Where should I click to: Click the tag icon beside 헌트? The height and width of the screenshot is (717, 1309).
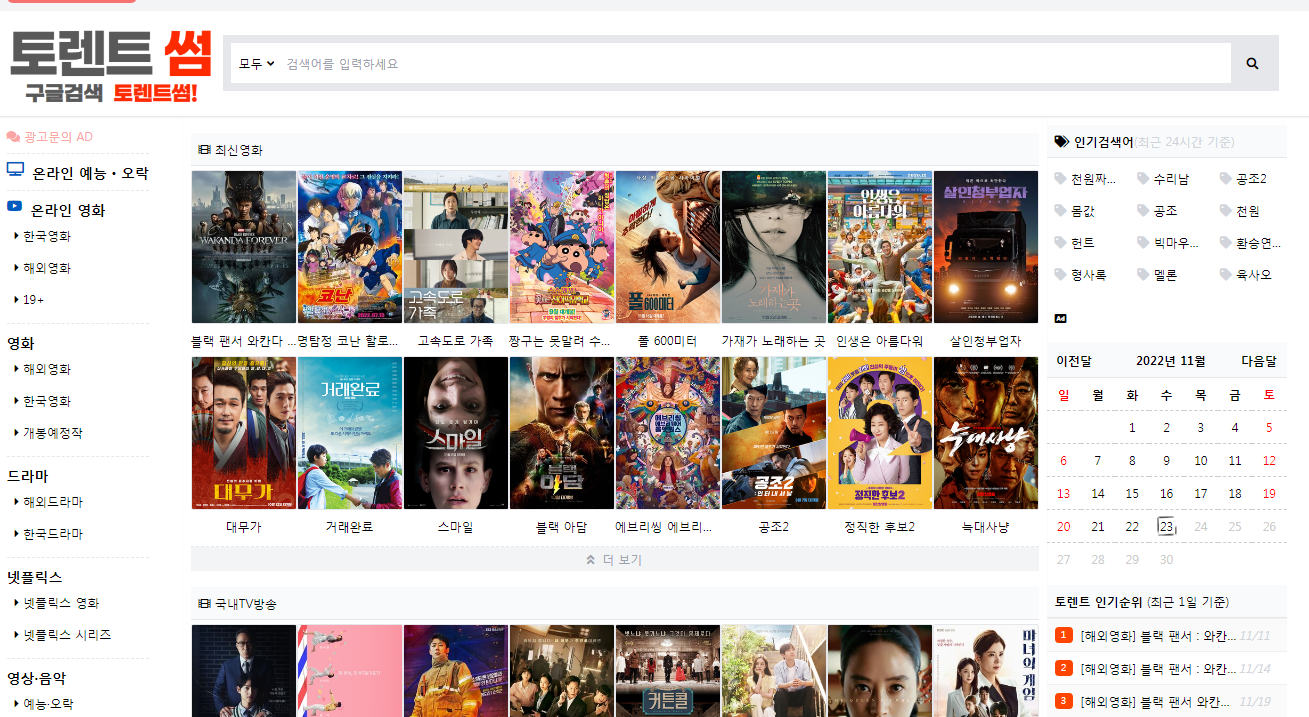click(1060, 243)
